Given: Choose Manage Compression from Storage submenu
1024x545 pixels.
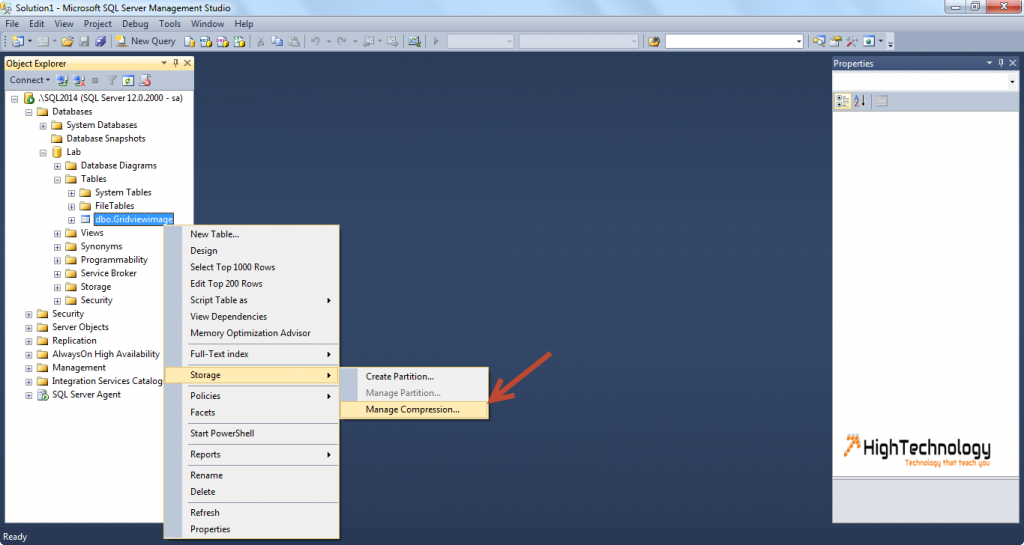Looking at the screenshot, I should [413, 409].
